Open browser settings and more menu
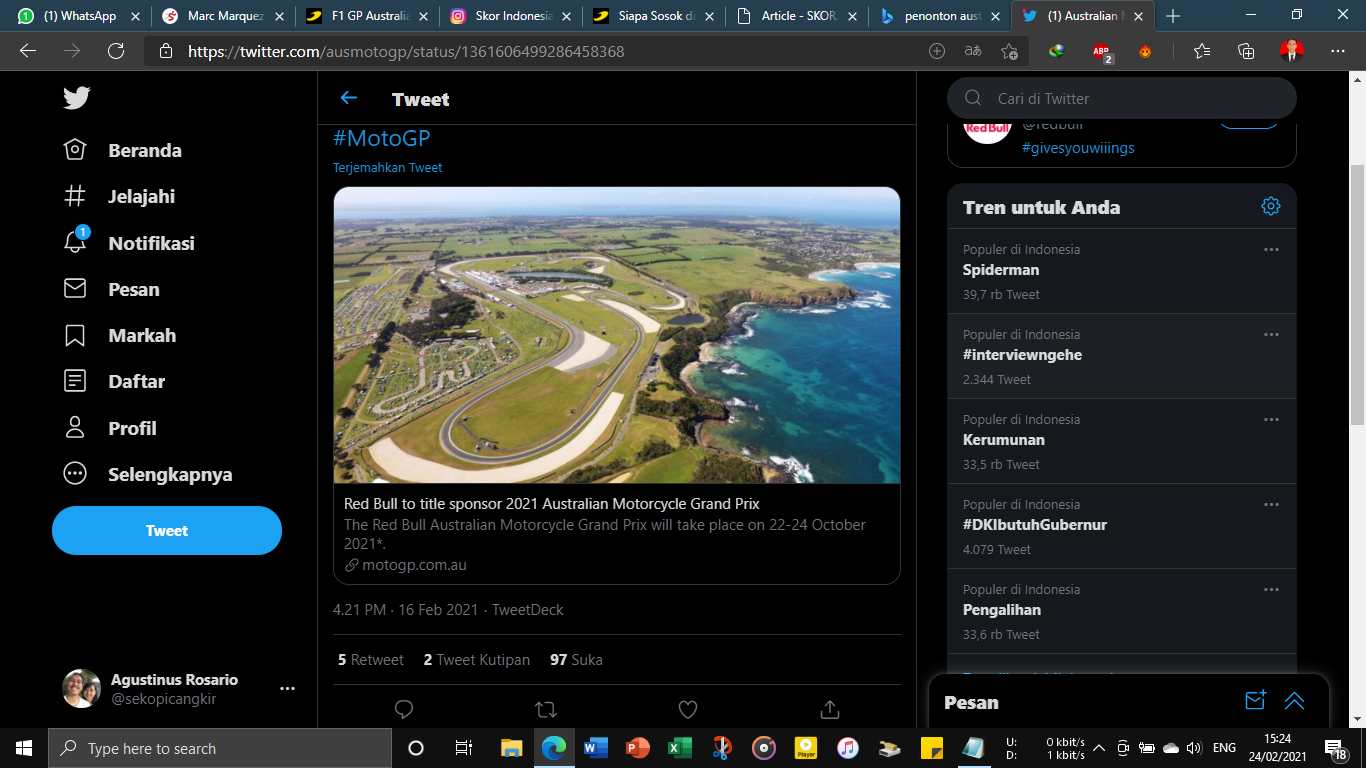Viewport: 1366px width, 768px height. pyautogui.click(x=1338, y=51)
